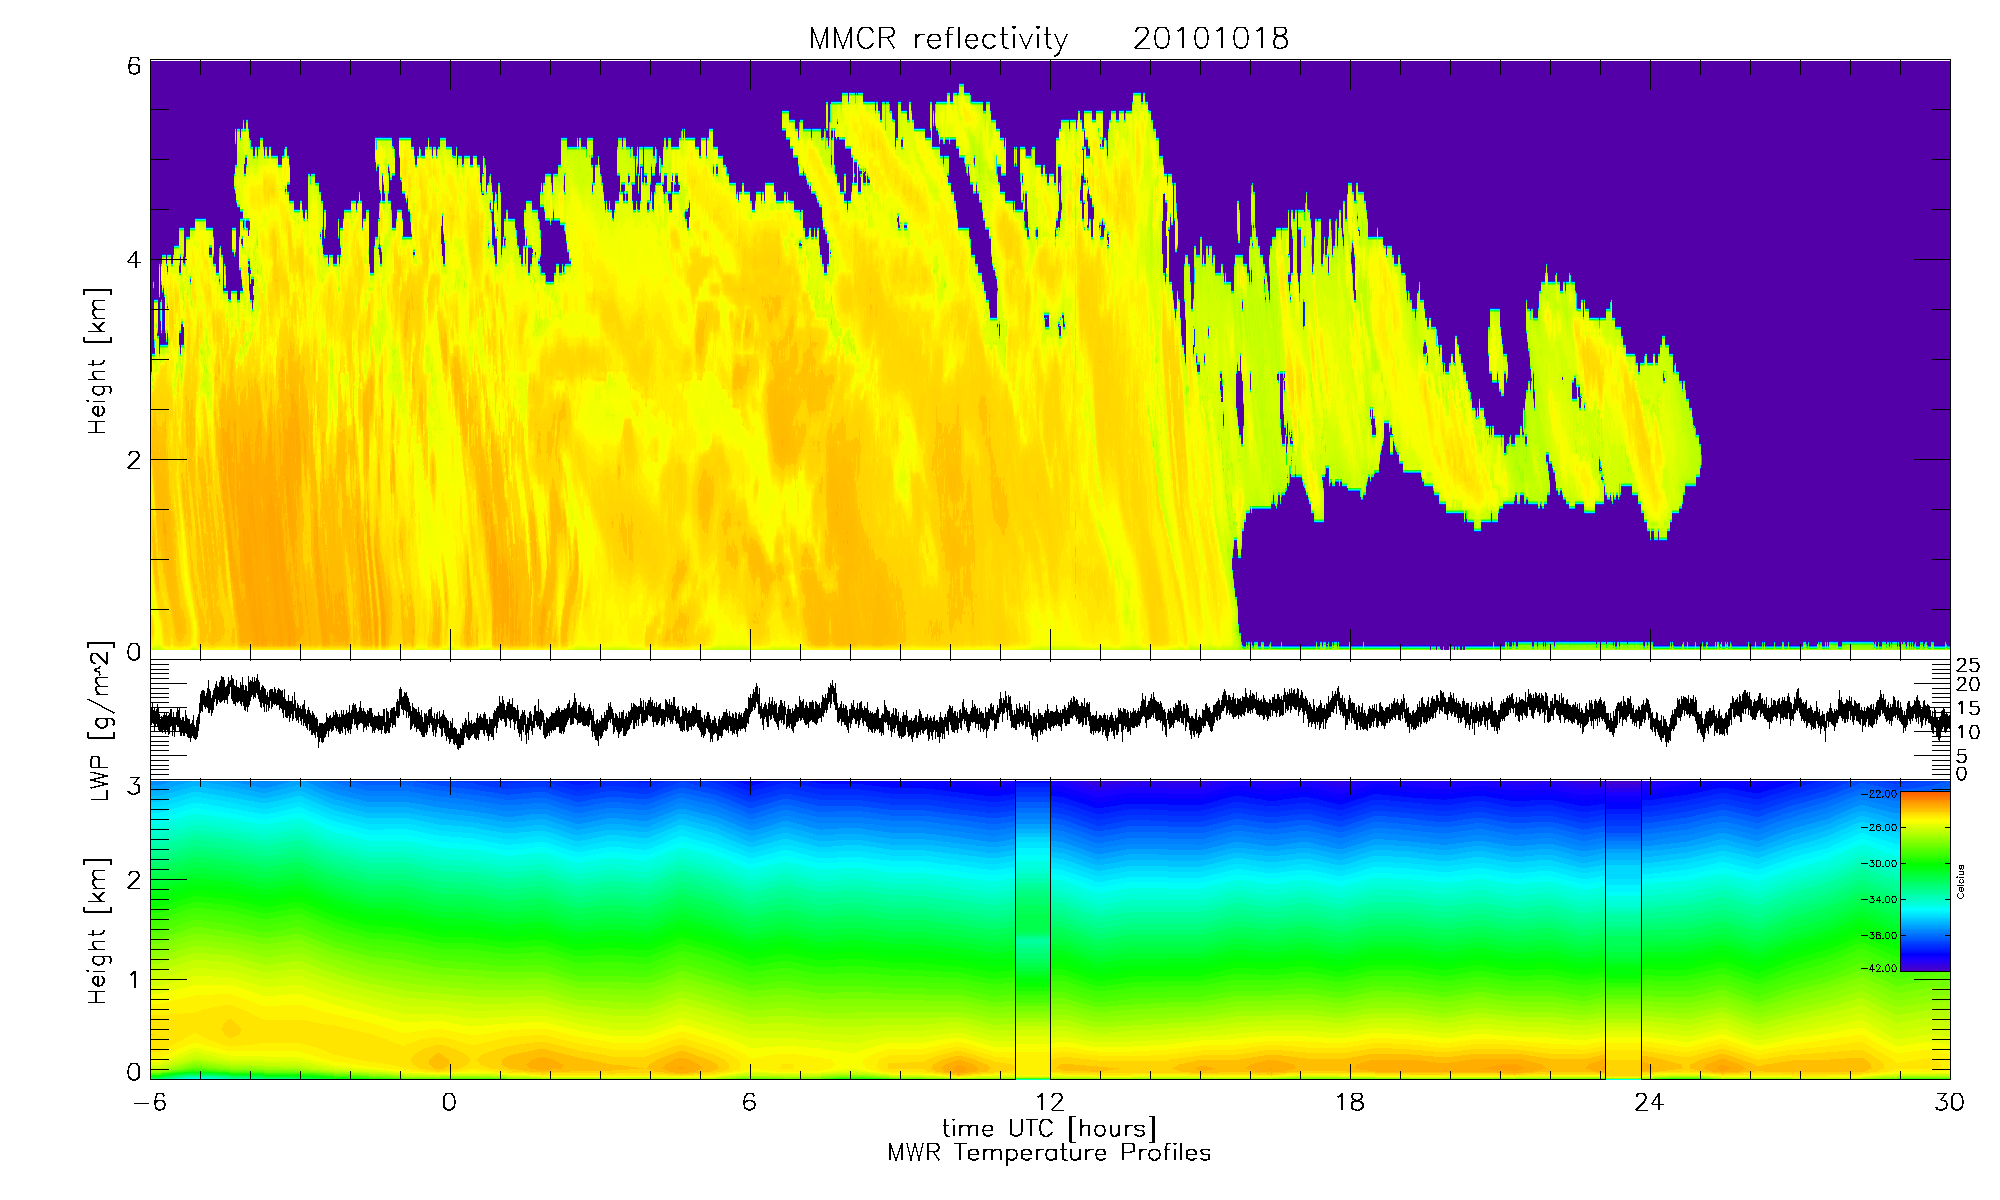This screenshot has height=1200, width=2000.
Task: Click the "time UTC [hours]" axis label
Action: pyautogui.click(x=1049, y=1128)
